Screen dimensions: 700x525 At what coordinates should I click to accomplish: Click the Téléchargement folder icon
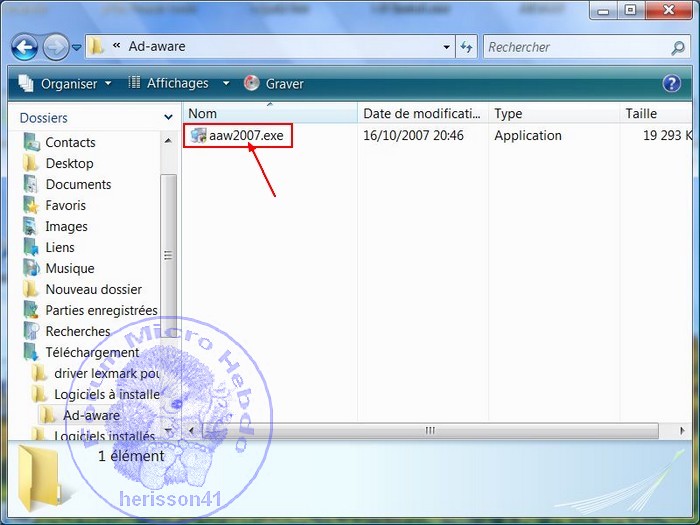pos(31,352)
